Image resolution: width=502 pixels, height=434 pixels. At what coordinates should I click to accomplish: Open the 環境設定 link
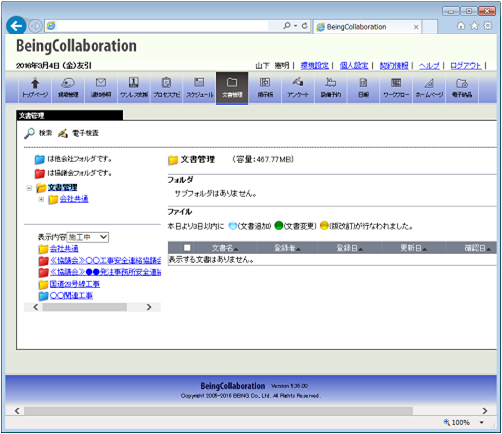pos(314,66)
